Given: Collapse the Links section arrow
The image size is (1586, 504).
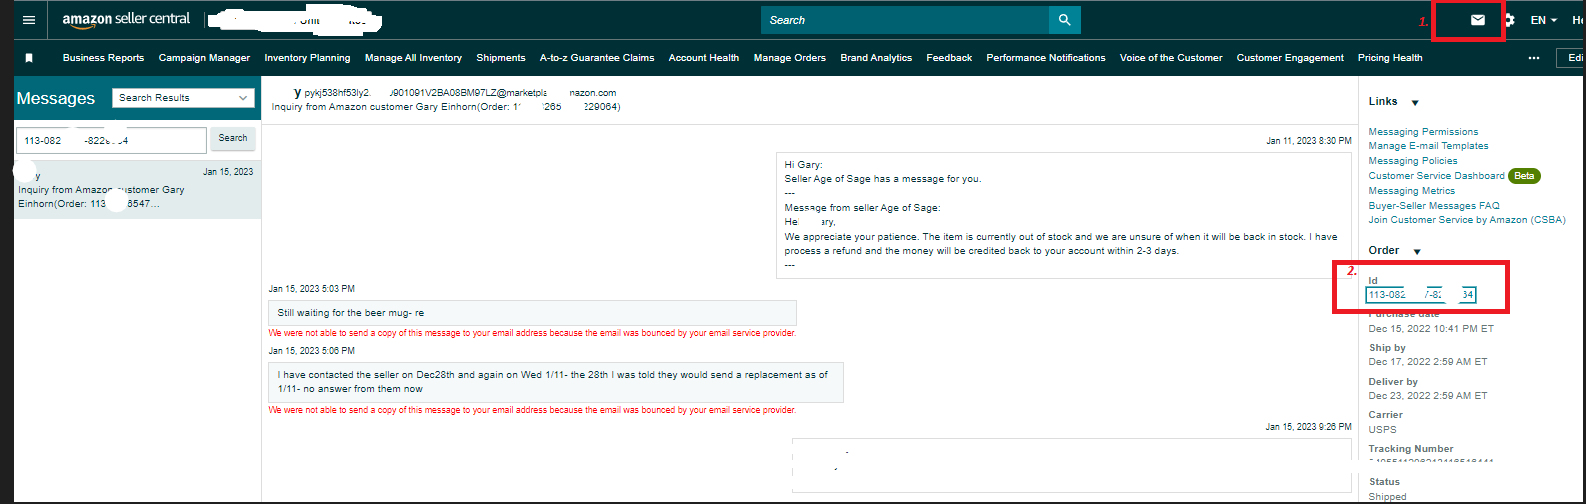Looking at the screenshot, I should point(1415,103).
